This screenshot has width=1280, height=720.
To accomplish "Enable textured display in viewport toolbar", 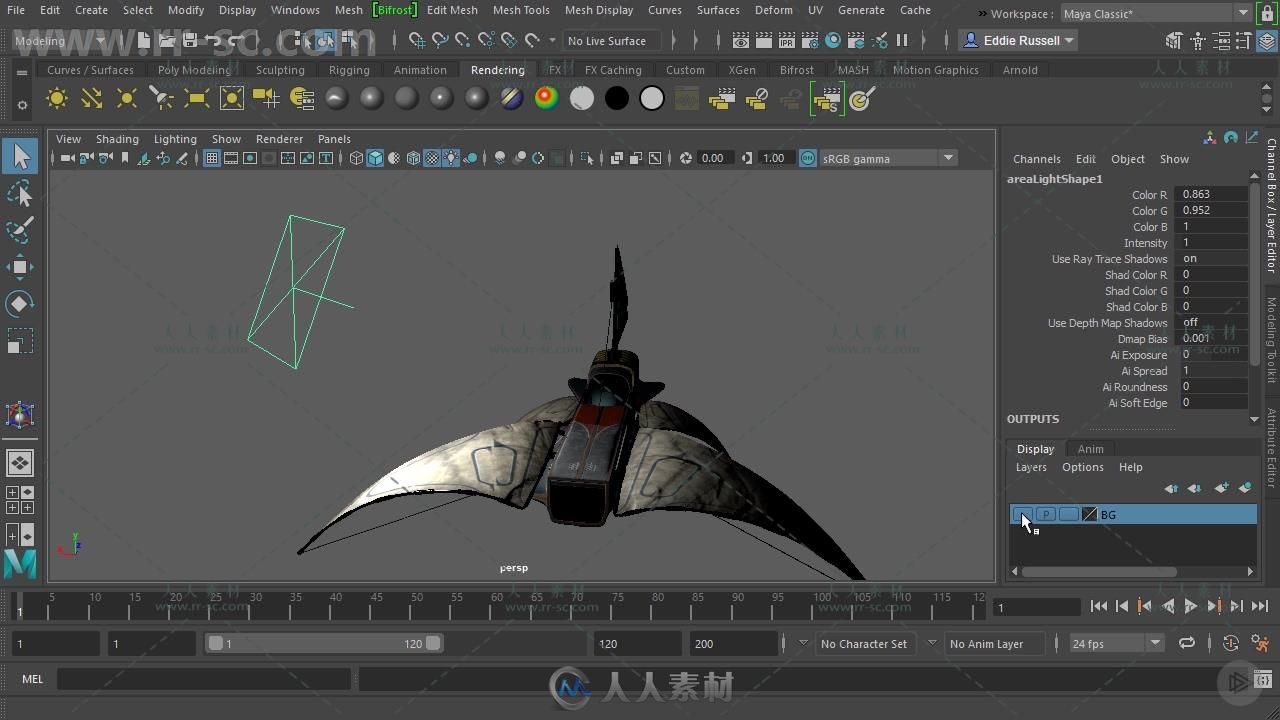I will point(432,158).
